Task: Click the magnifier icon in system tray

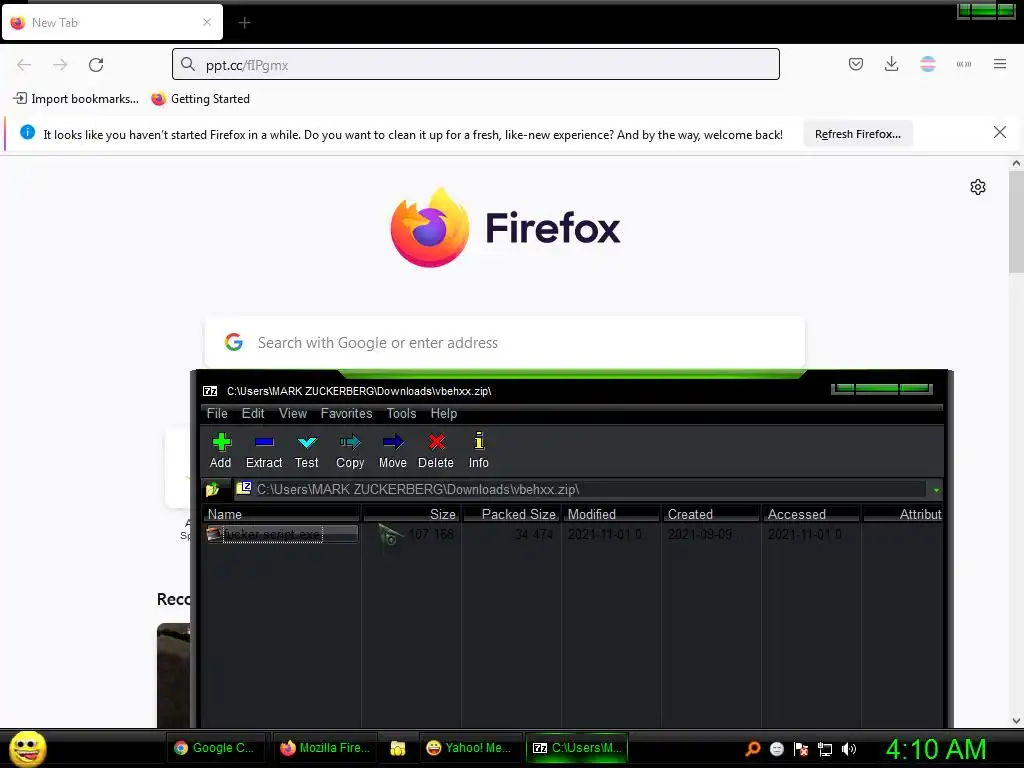Action: pos(752,749)
